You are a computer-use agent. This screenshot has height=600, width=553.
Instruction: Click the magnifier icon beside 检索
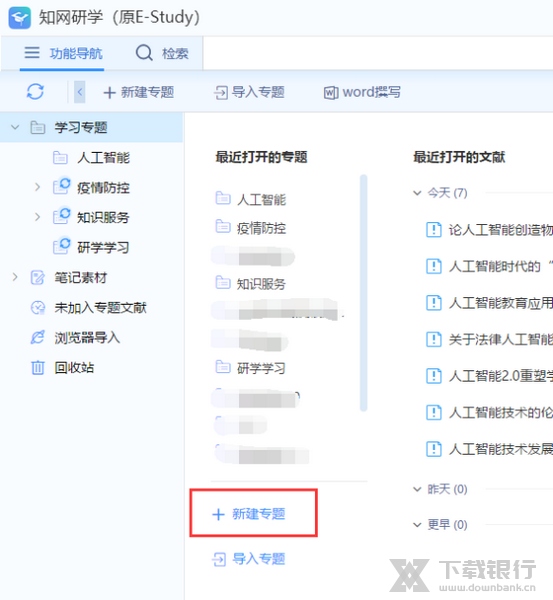(x=144, y=53)
